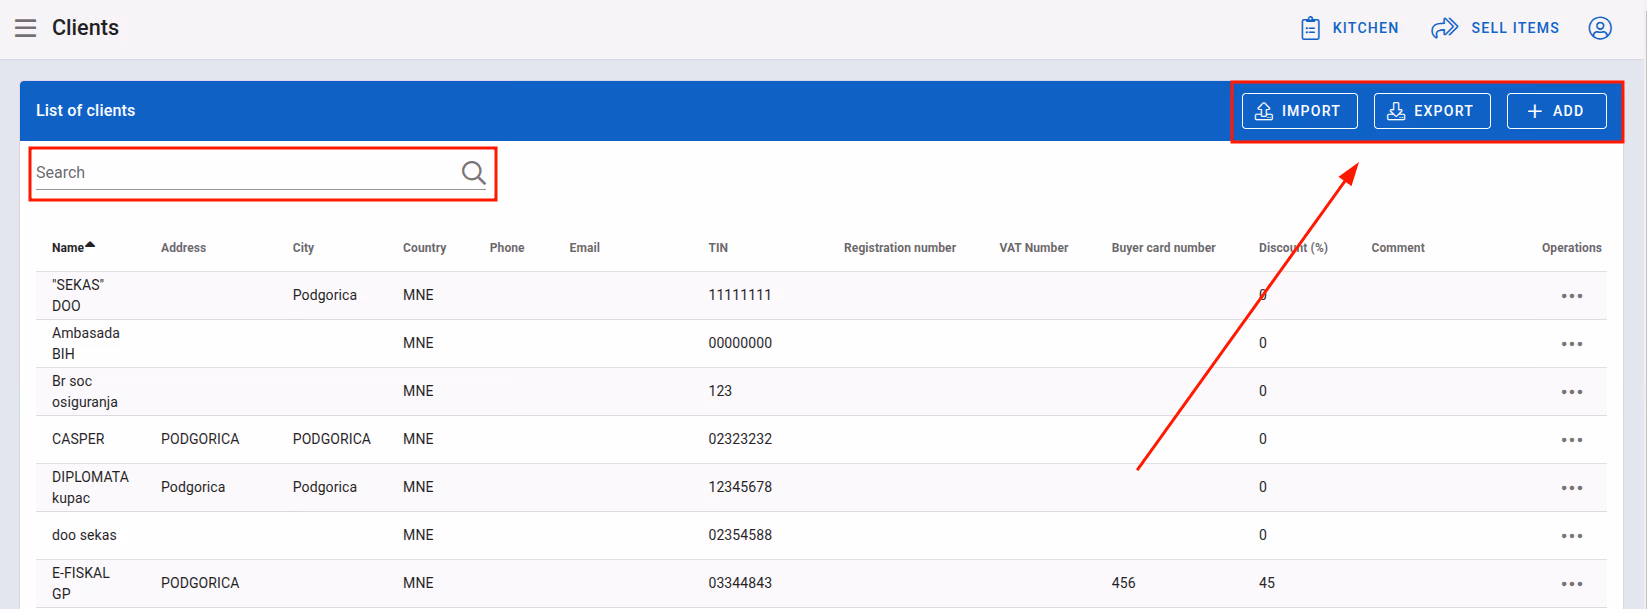Select the doo sekas client name
1647x609 pixels.
(84, 535)
